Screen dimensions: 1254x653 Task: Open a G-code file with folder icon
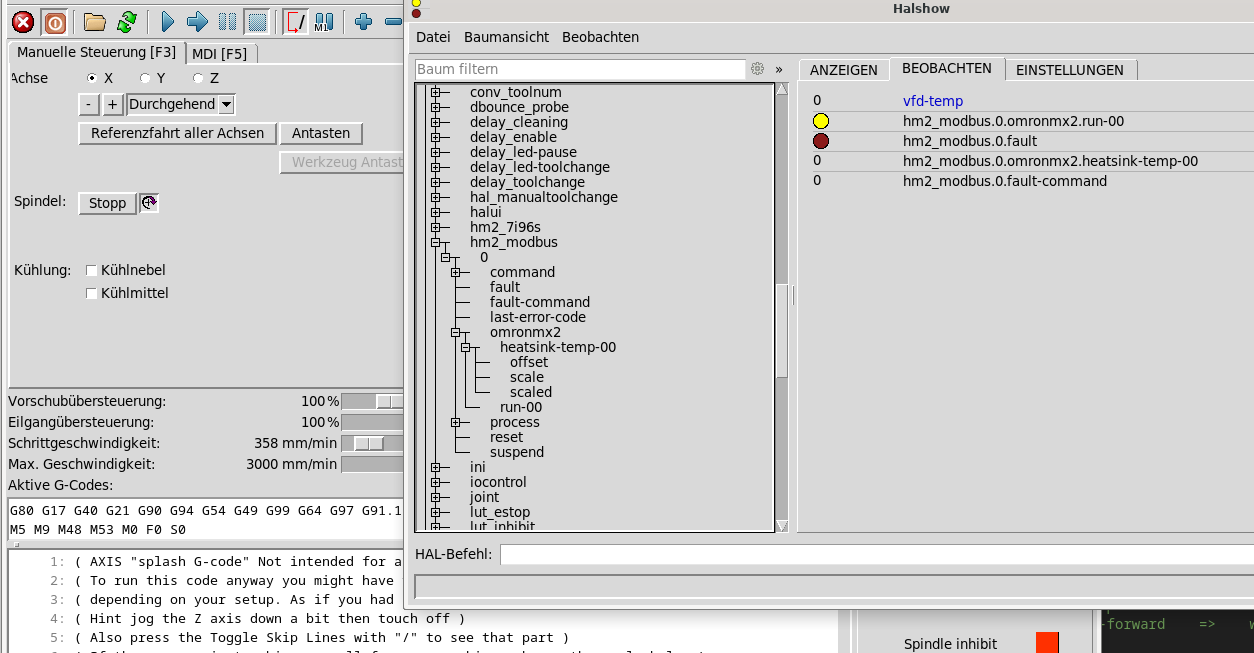pos(94,21)
